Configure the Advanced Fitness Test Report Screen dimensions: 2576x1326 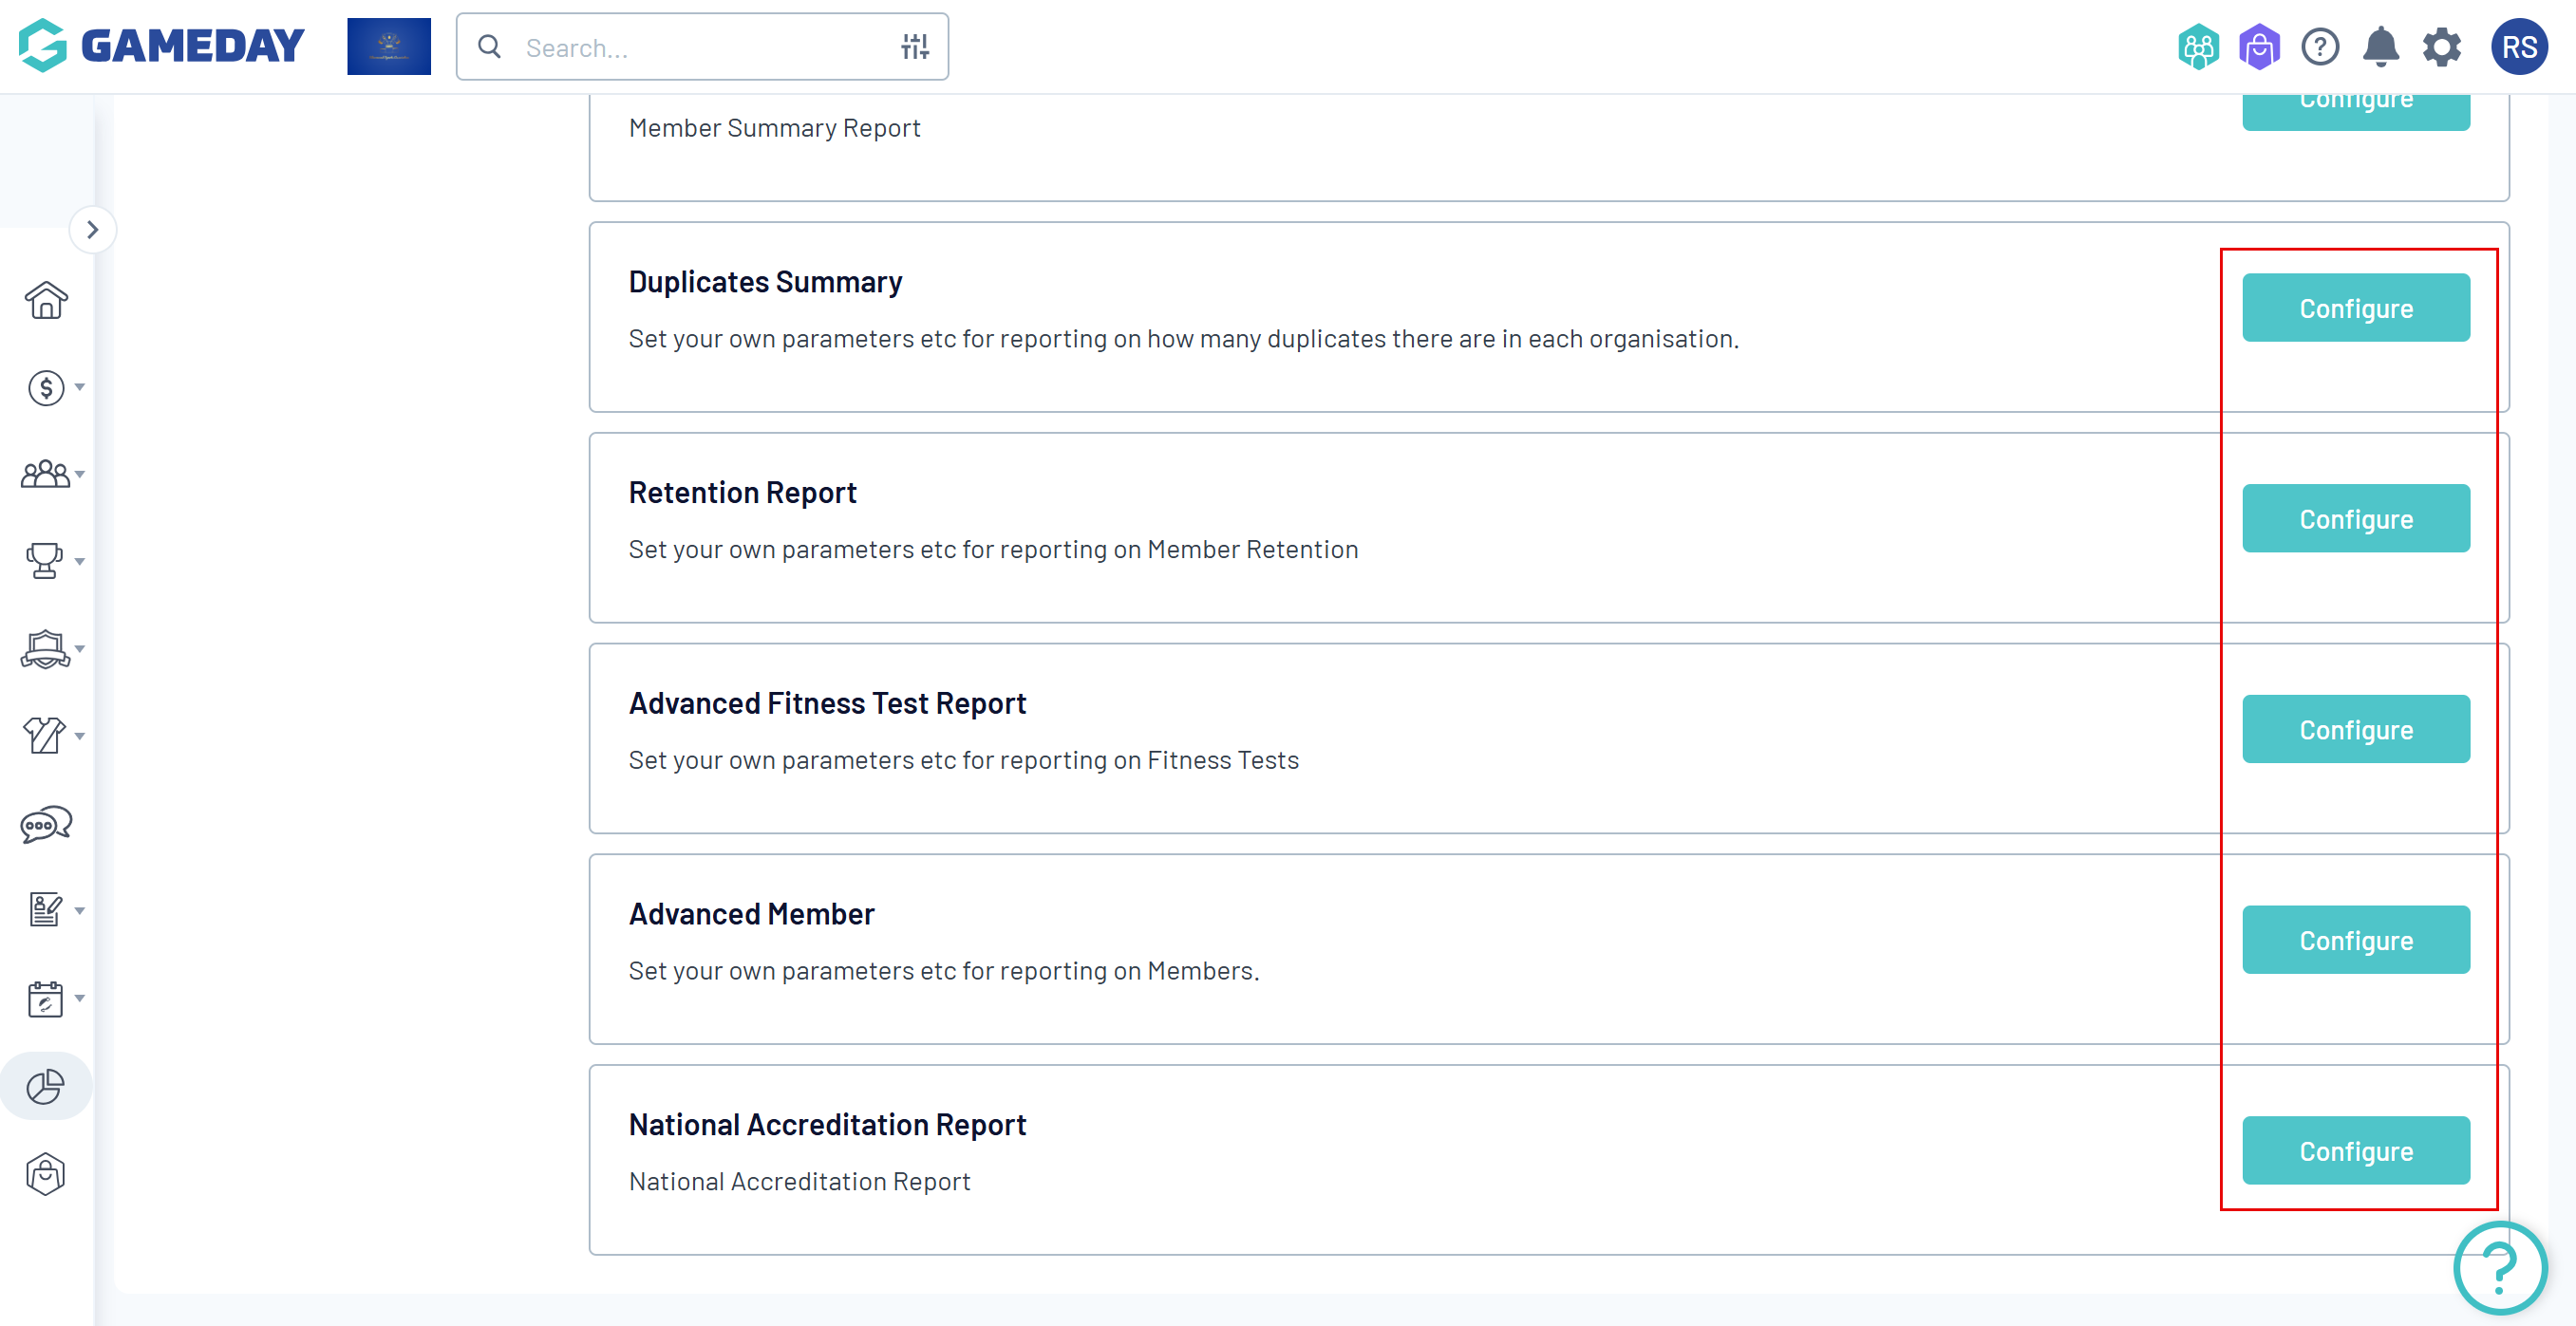click(x=2355, y=730)
